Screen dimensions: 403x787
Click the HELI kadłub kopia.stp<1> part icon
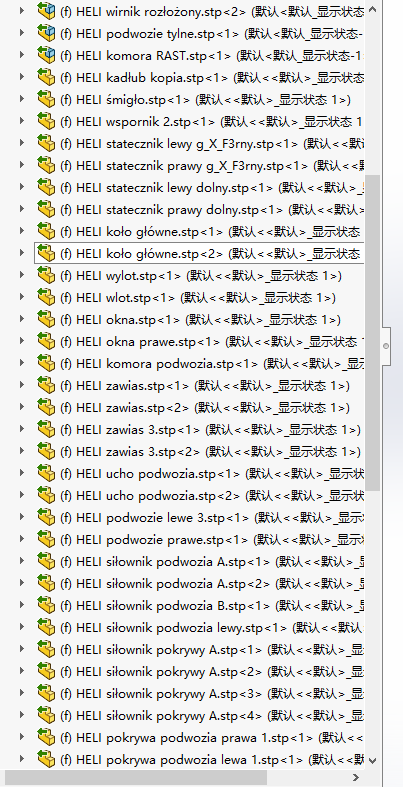click(46, 77)
